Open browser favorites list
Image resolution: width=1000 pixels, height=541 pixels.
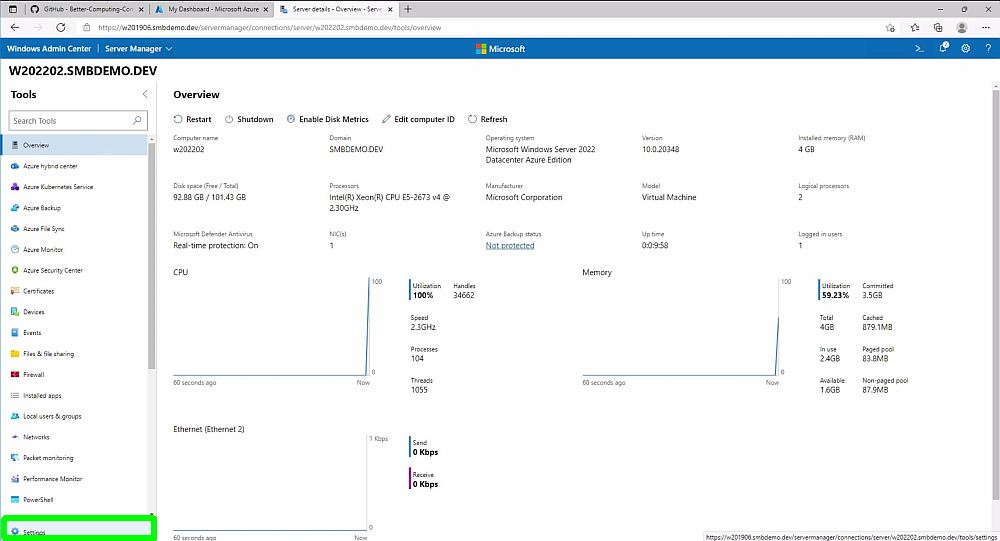tap(915, 27)
